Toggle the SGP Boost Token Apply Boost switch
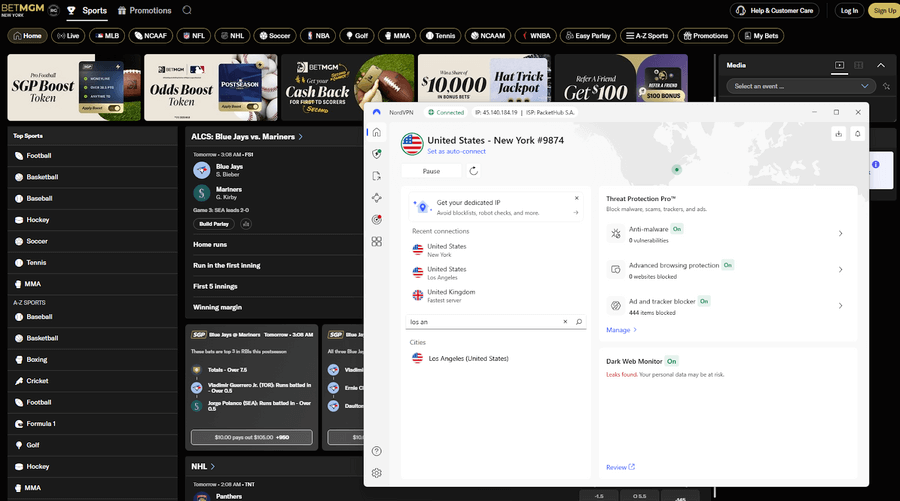The height and width of the screenshot is (501, 900). click(115, 108)
